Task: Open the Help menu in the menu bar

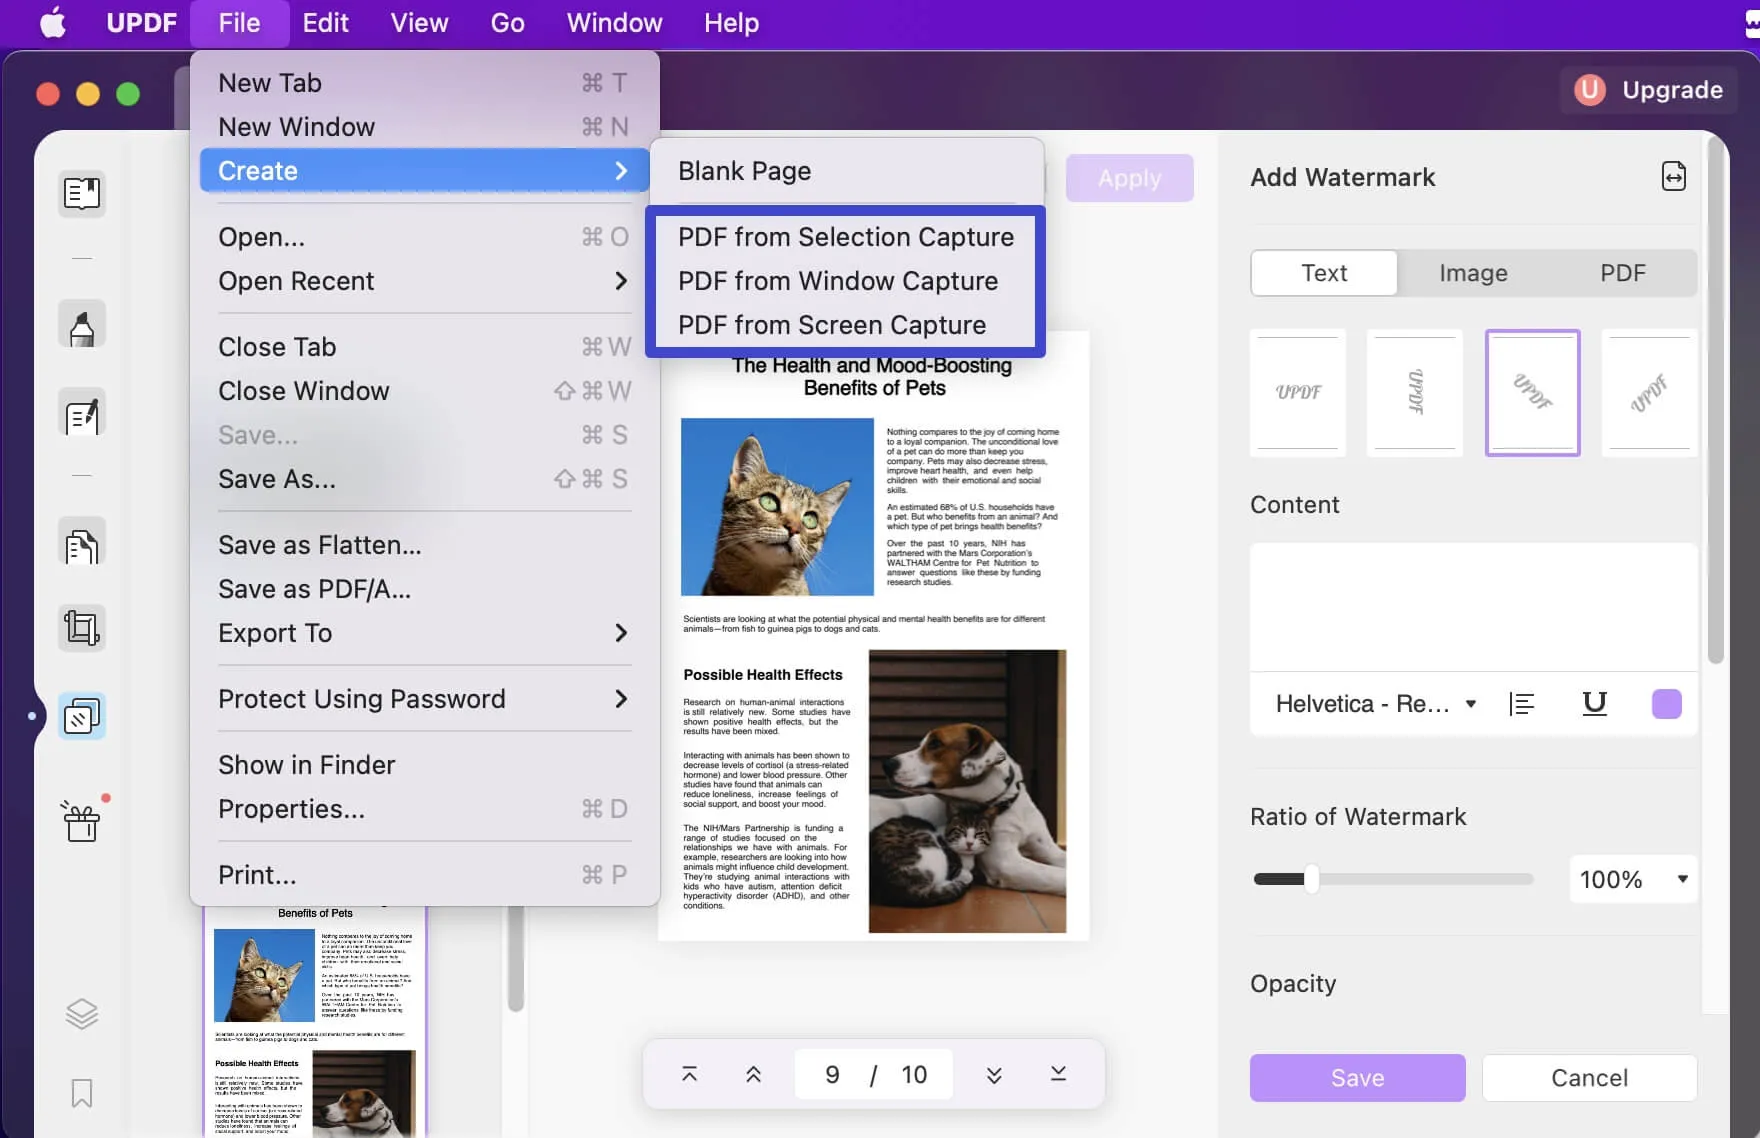Action: [730, 22]
